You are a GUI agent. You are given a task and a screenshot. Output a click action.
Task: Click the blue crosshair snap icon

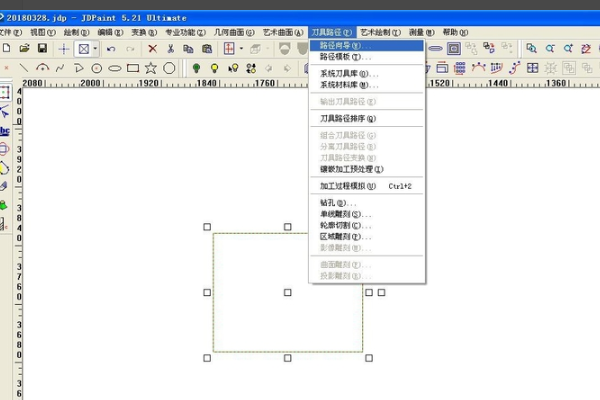[64, 49]
